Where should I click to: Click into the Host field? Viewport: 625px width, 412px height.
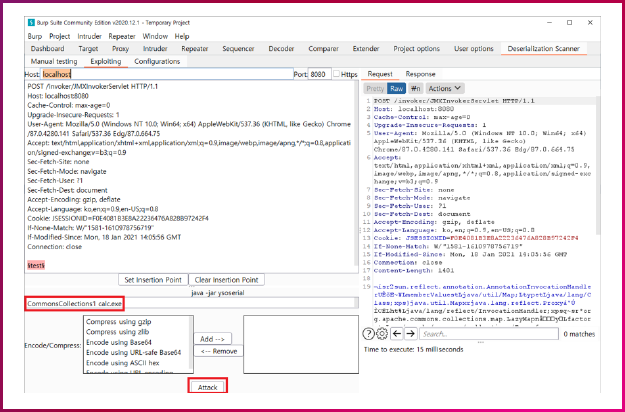[x=167, y=74]
